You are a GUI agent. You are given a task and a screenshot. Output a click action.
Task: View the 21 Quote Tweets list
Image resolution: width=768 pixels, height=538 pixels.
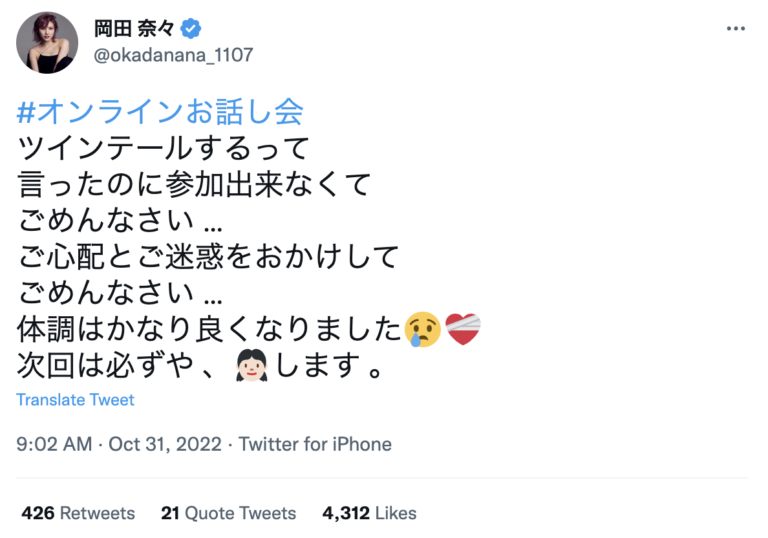tap(228, 513)
